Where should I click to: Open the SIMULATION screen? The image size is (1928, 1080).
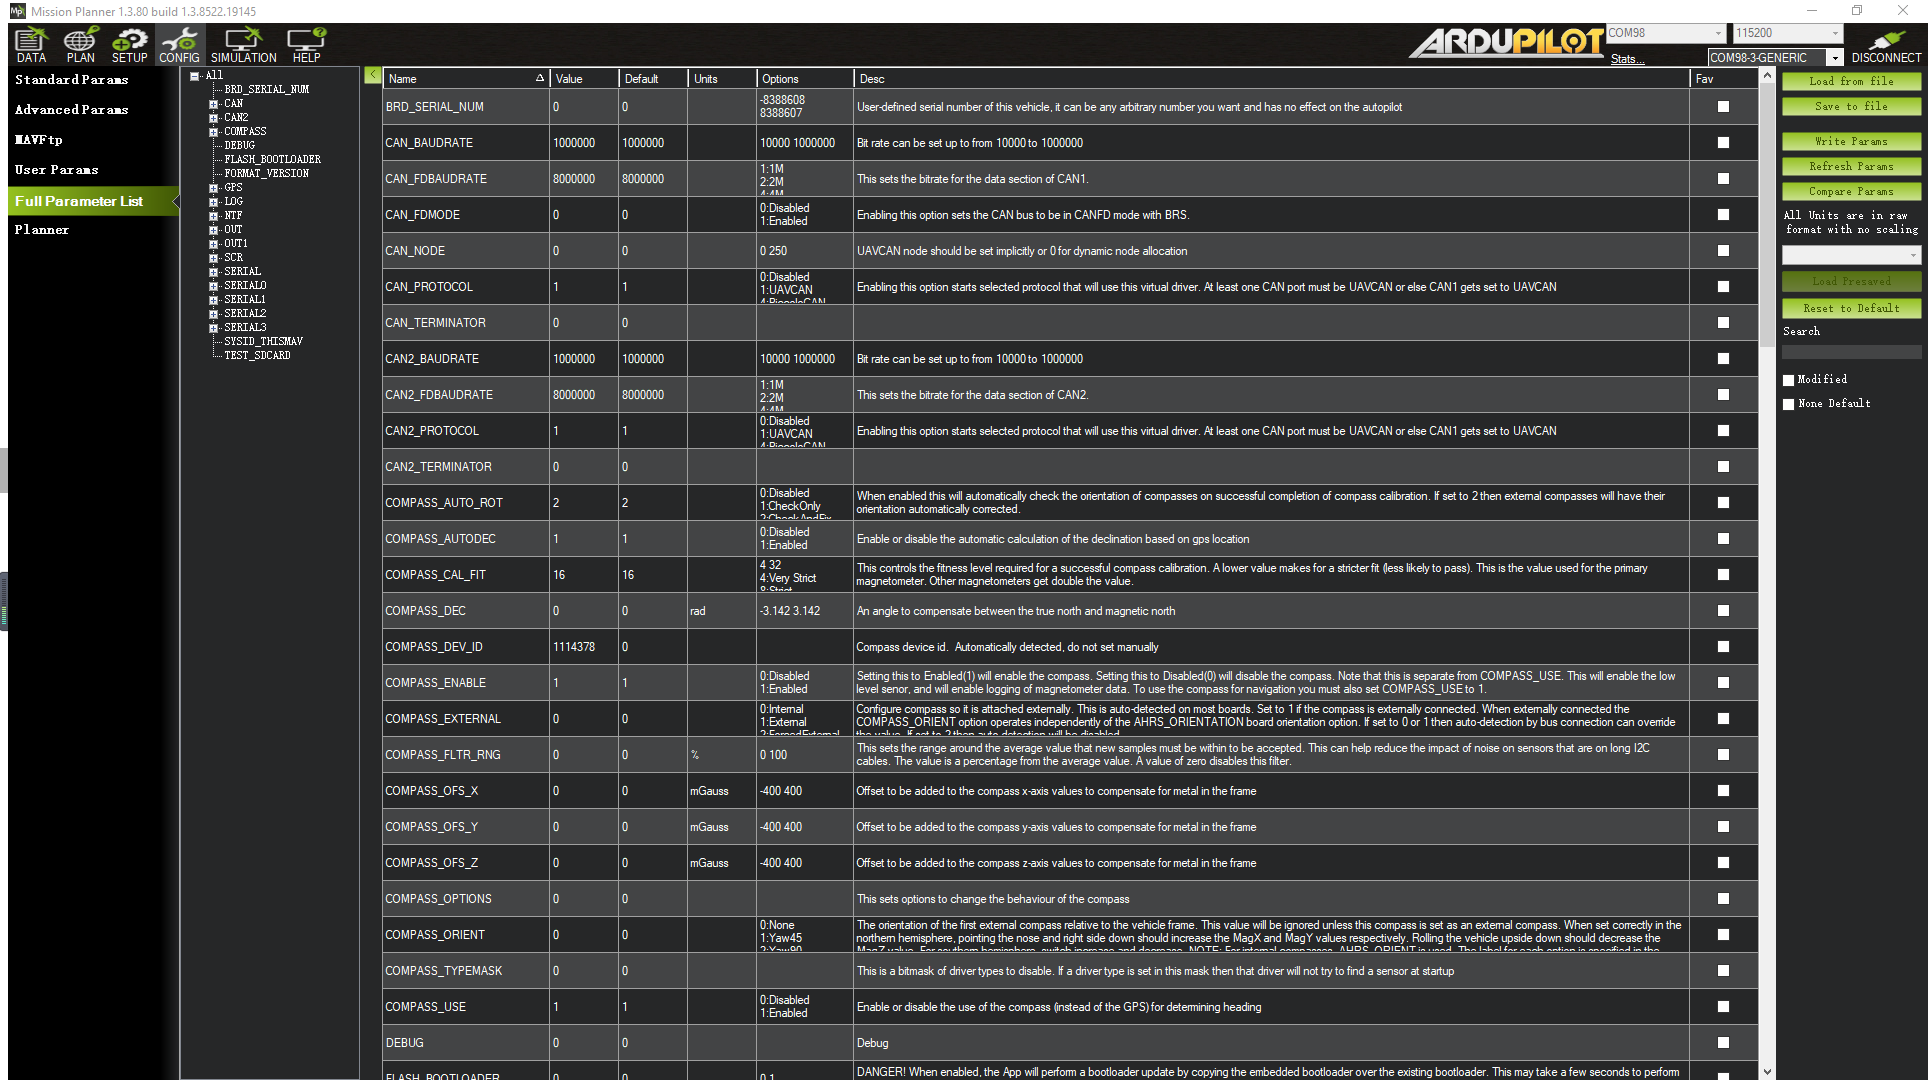pyautogui.click(x=243, y=45)
